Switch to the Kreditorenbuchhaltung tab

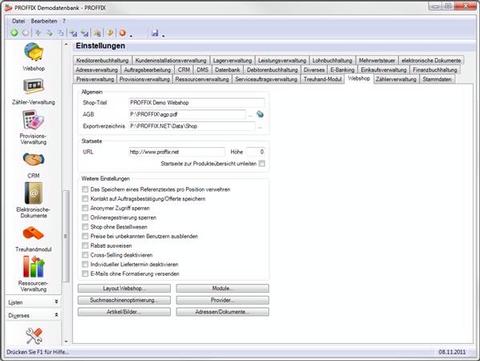(x=102, y=60)
